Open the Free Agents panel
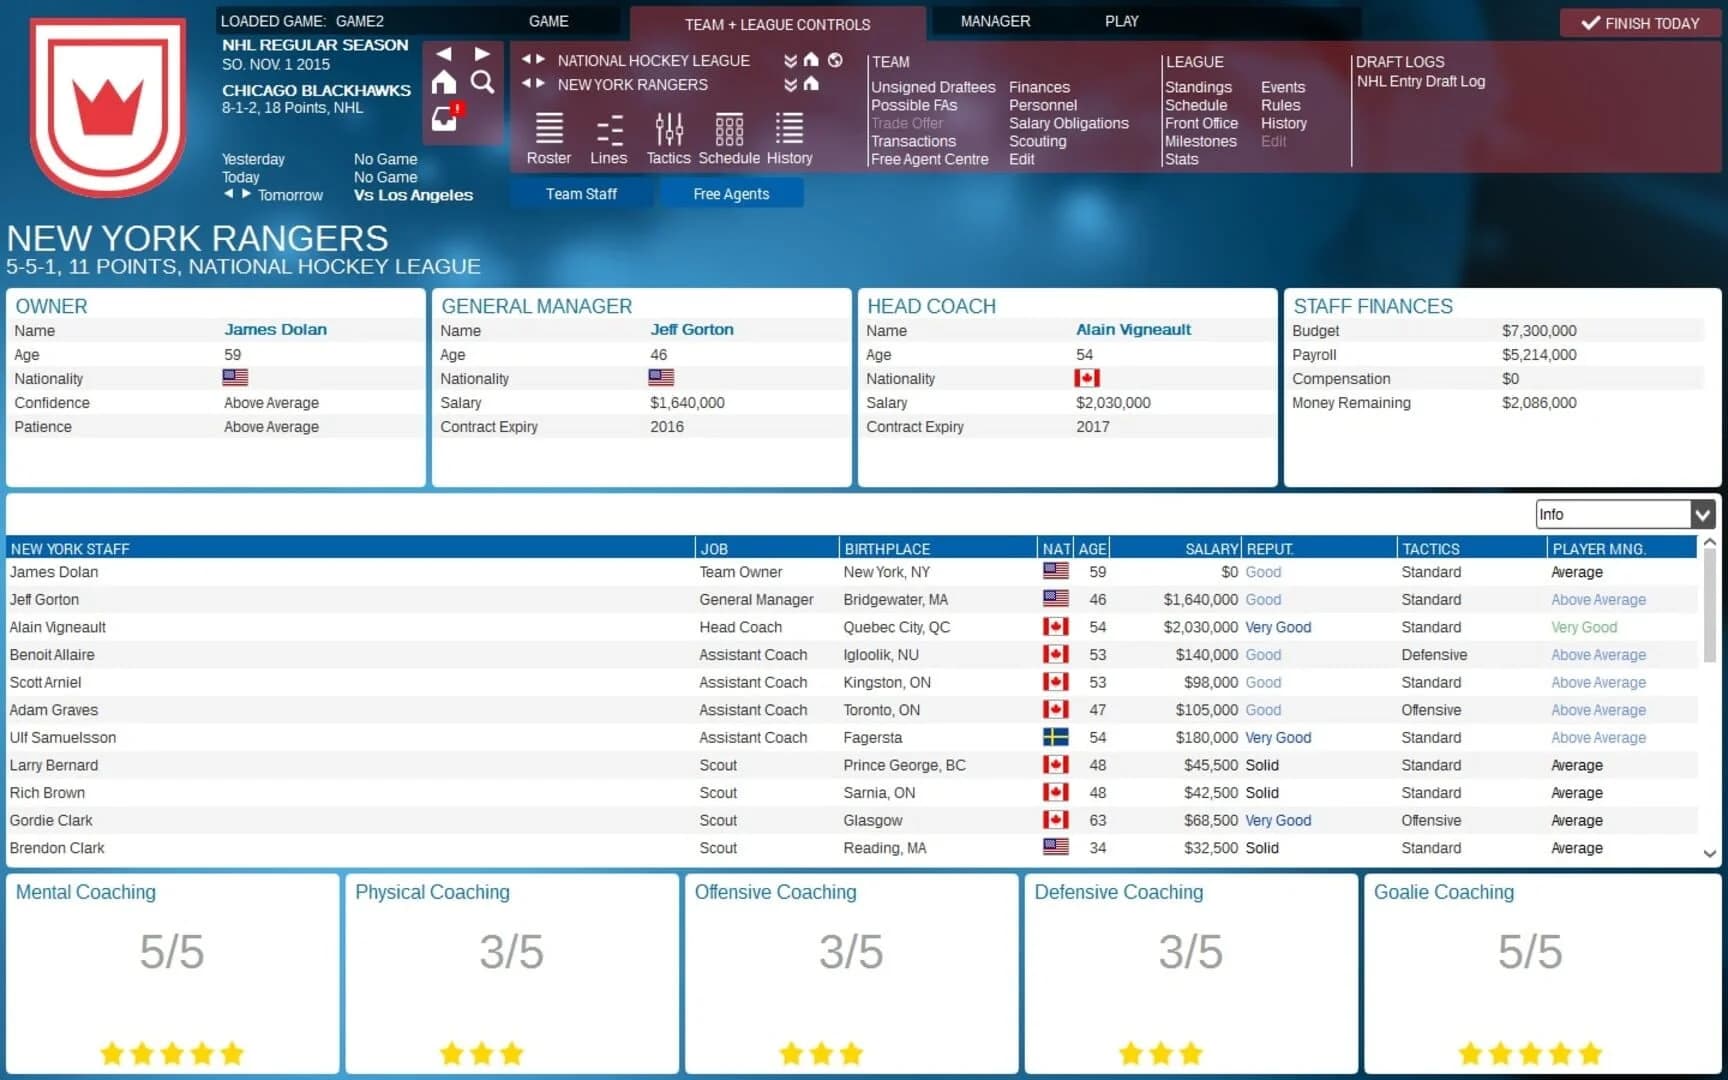1728x1080 pixels. point(731,193)
